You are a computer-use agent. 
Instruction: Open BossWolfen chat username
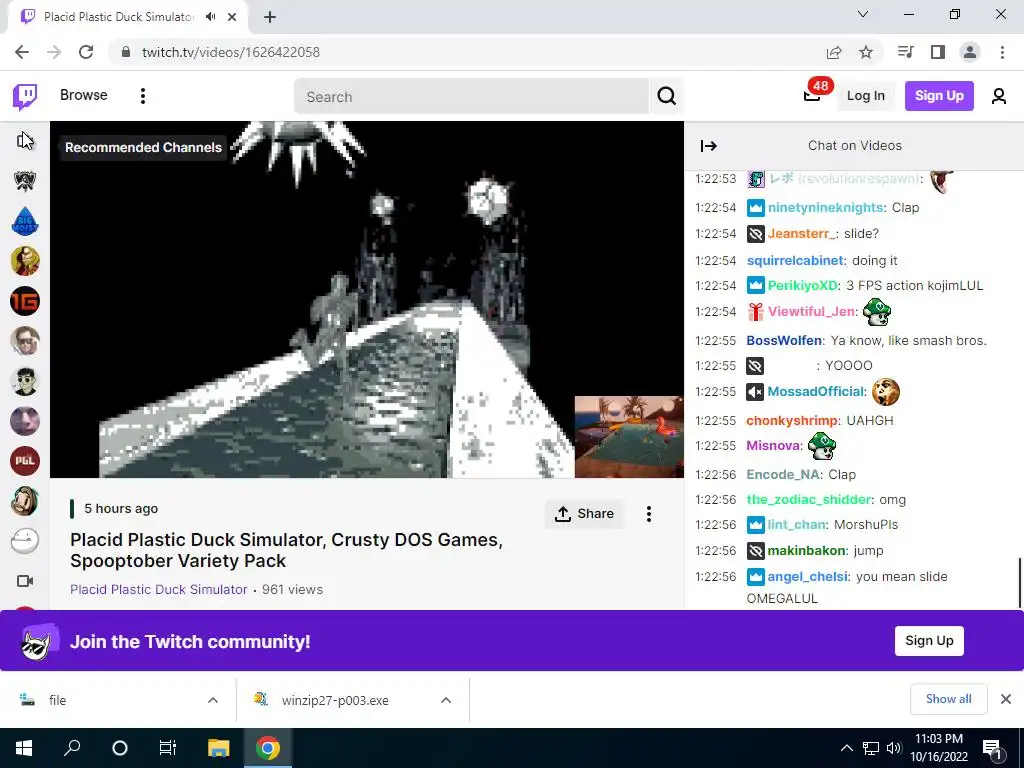[784, 340]
